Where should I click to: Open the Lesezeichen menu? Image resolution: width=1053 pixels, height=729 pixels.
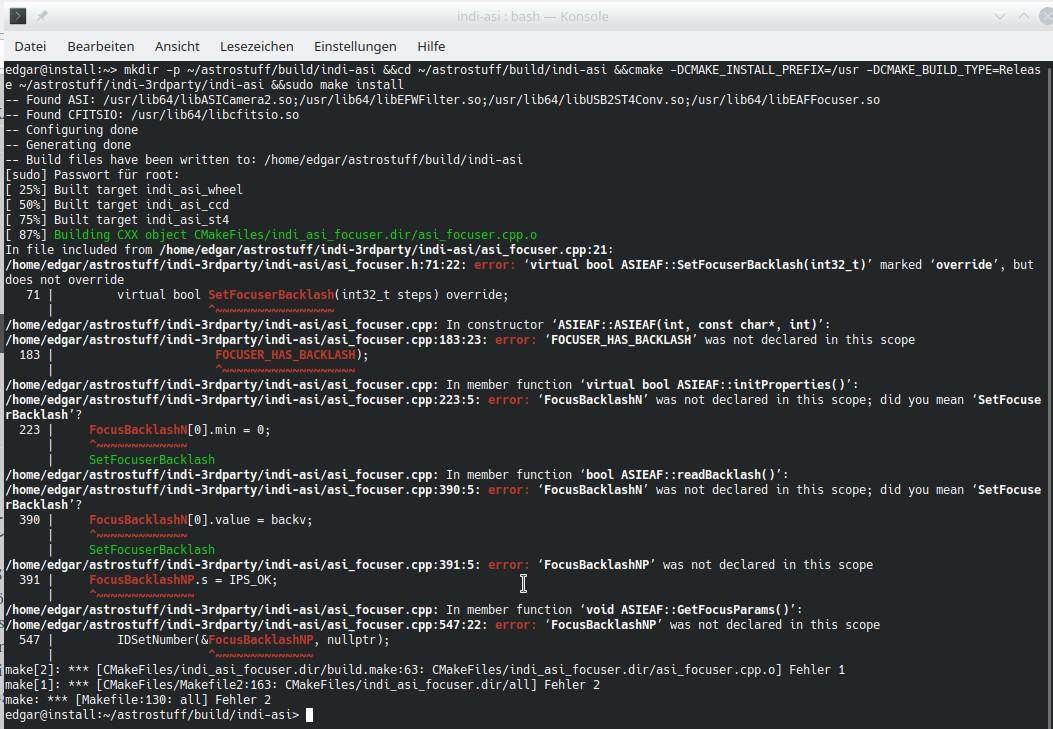point(257,46)
